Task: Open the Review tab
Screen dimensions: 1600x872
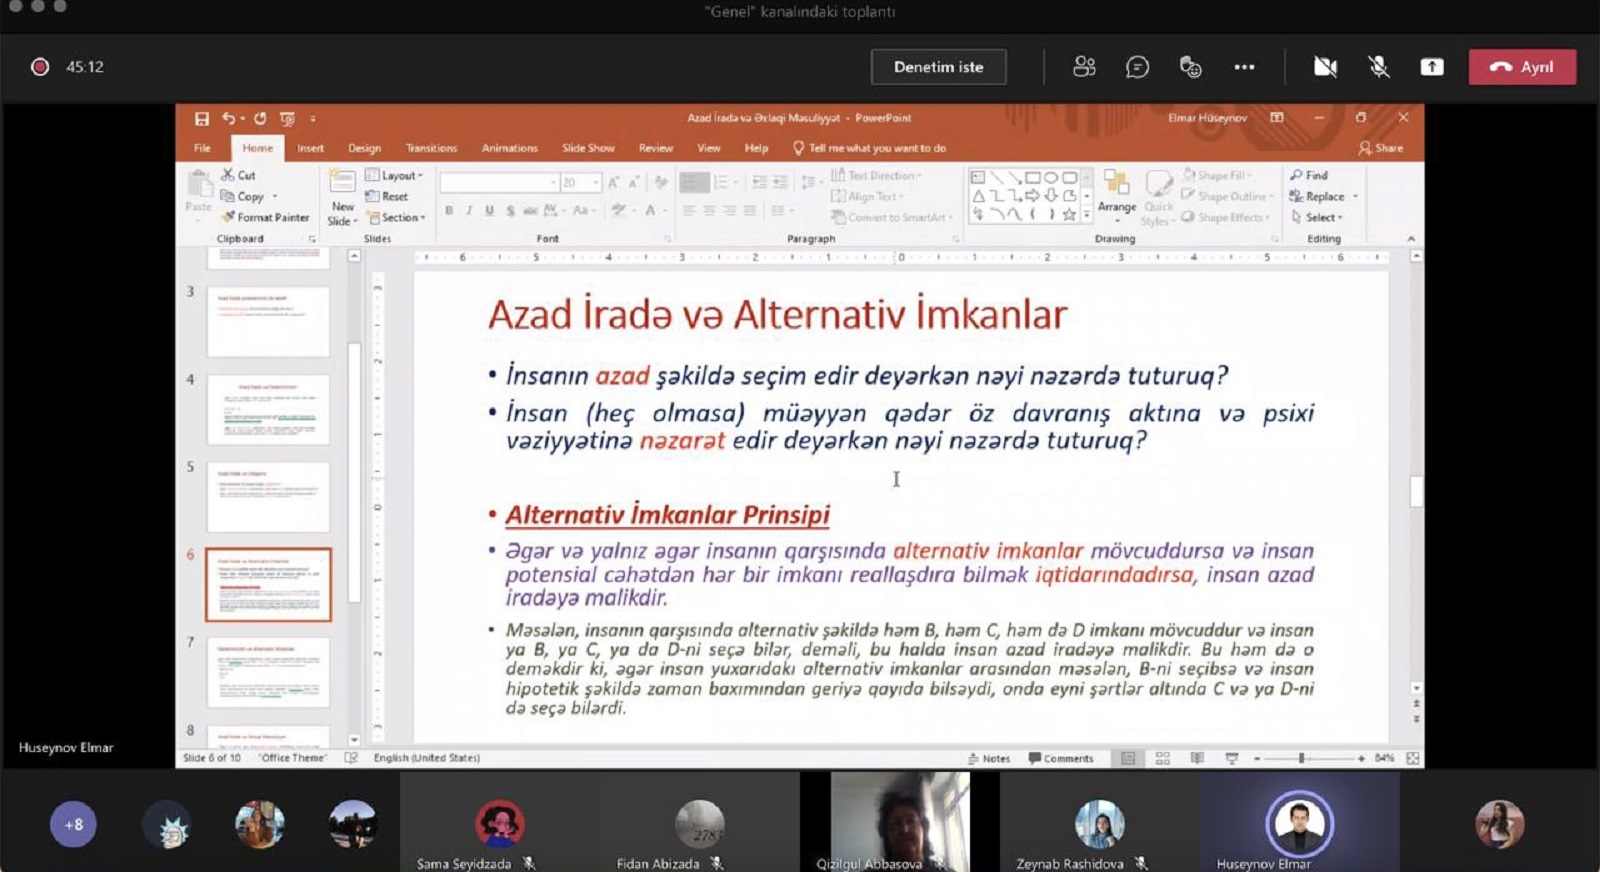Action: click(656, 148)
